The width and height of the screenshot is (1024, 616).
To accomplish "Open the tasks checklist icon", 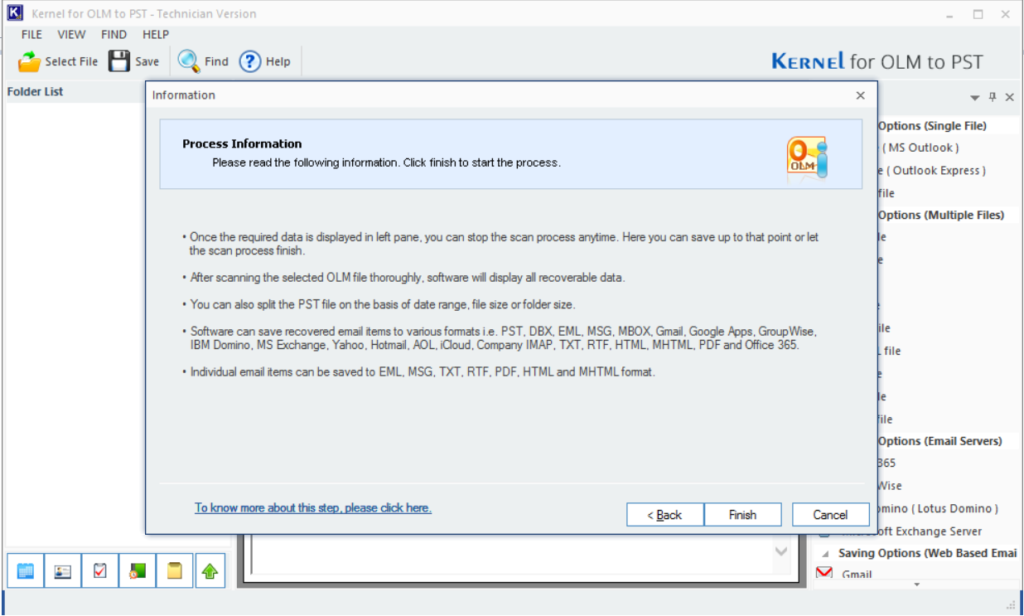I will tap(100, 571).
